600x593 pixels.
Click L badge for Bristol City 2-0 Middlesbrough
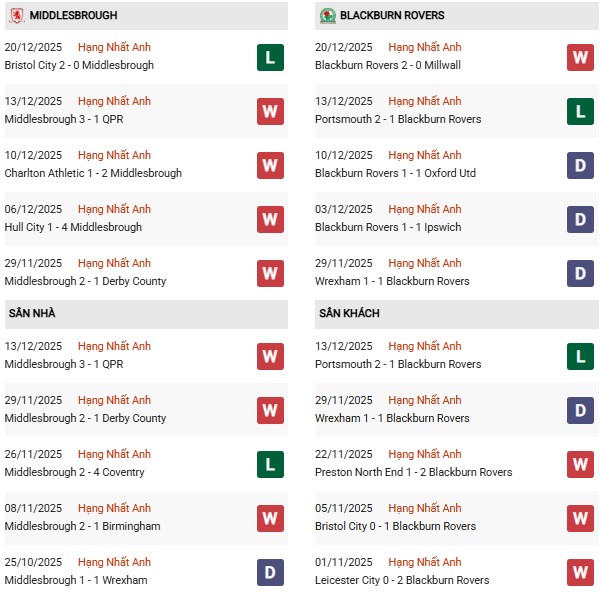270,57
